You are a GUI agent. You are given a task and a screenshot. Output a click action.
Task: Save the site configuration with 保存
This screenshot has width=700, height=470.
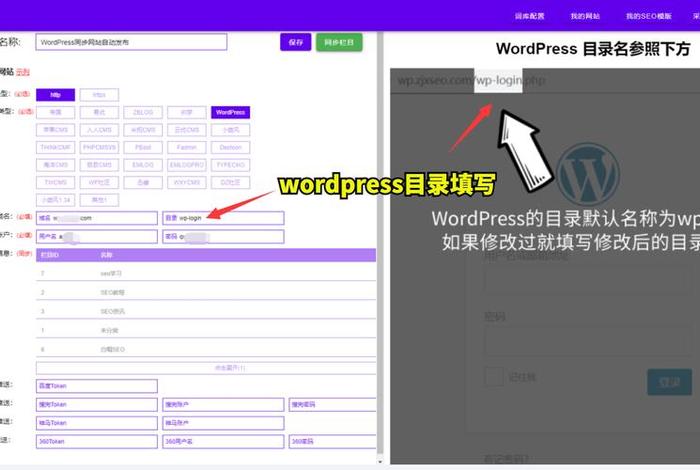[296, 42]
